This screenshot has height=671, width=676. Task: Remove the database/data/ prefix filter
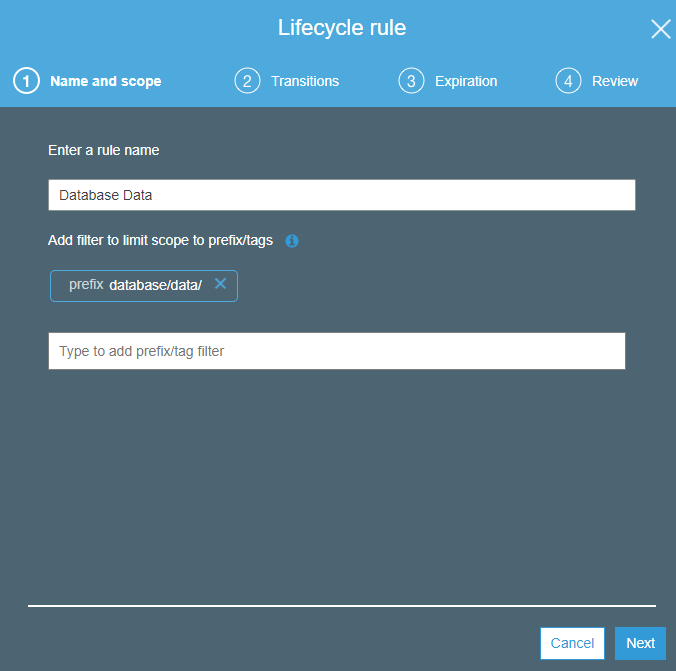point(220,284)
